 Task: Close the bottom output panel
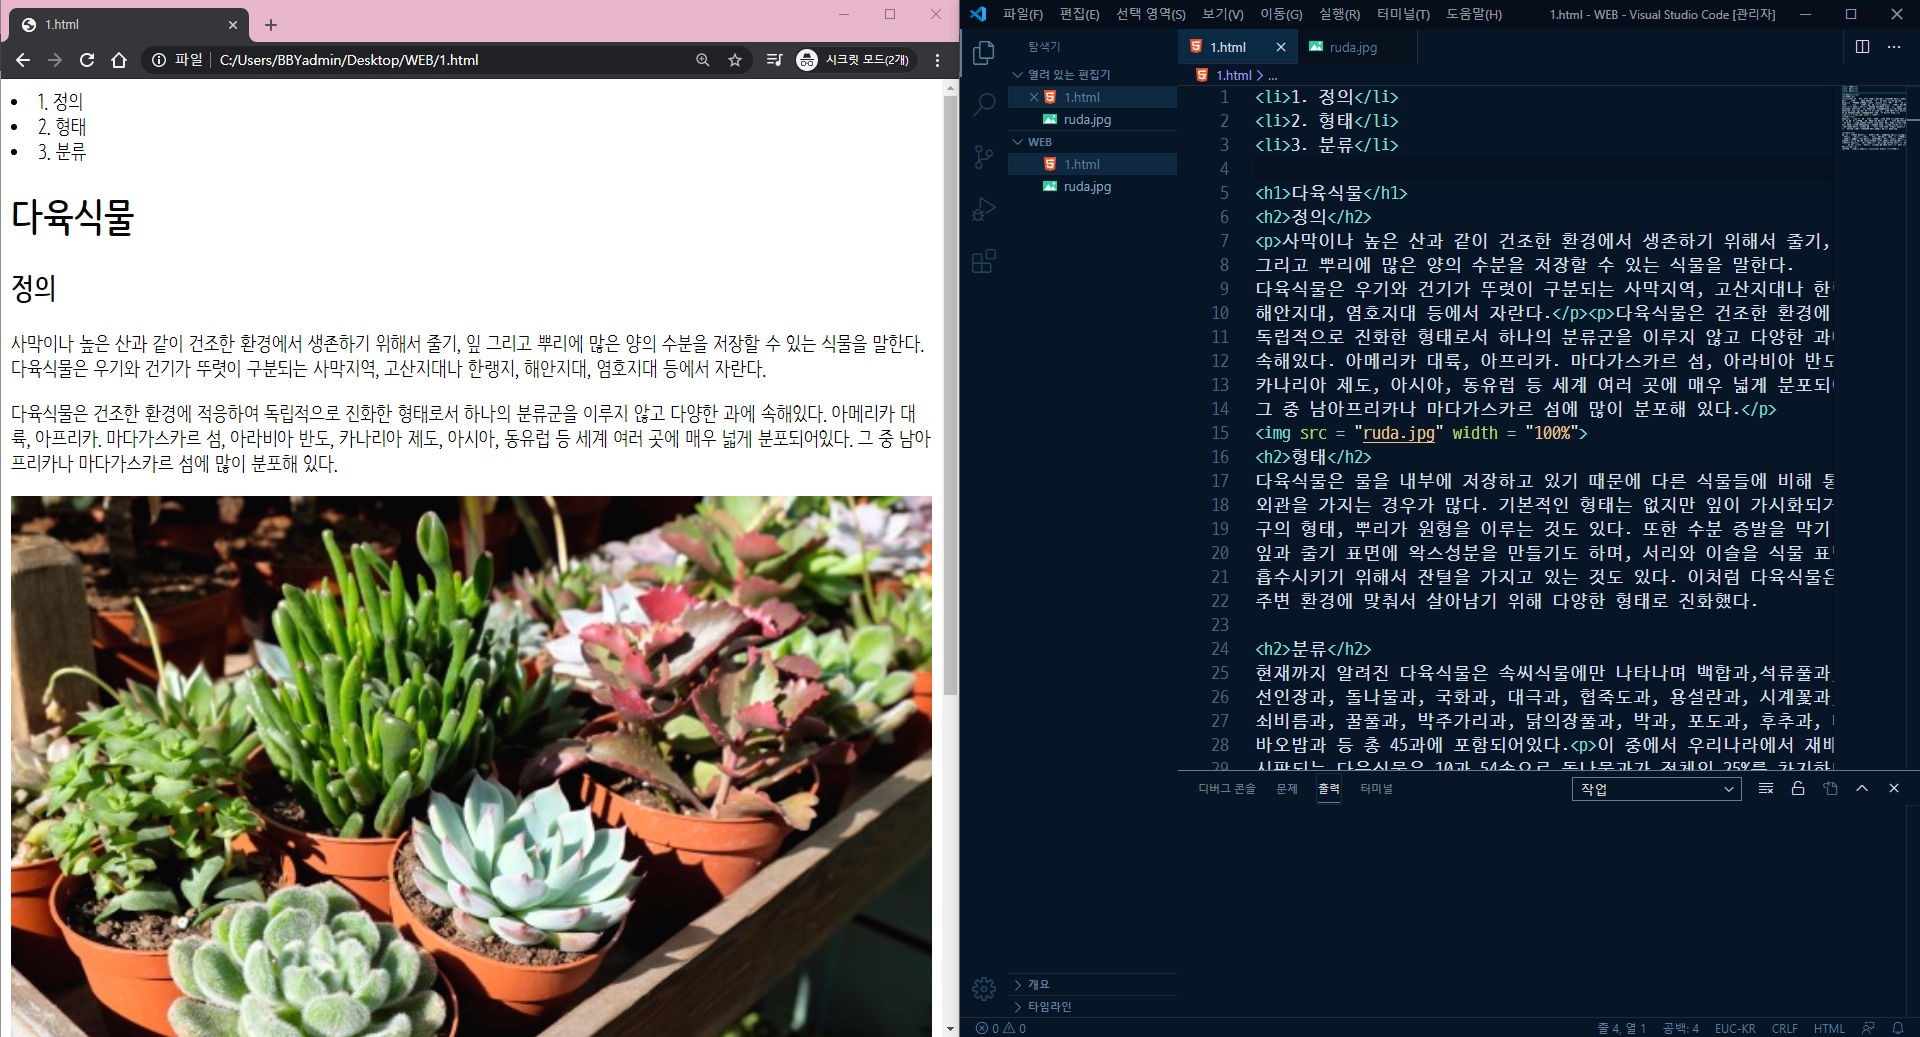tap(1894, 789)
